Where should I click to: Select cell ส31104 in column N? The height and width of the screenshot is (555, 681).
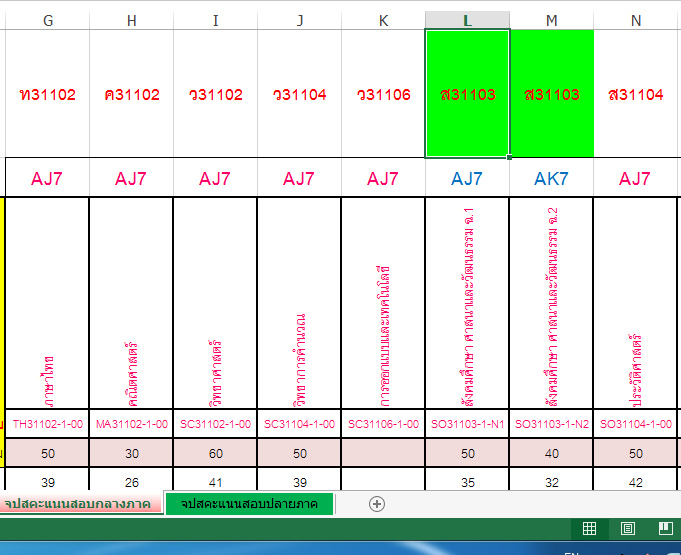[636, 94]
